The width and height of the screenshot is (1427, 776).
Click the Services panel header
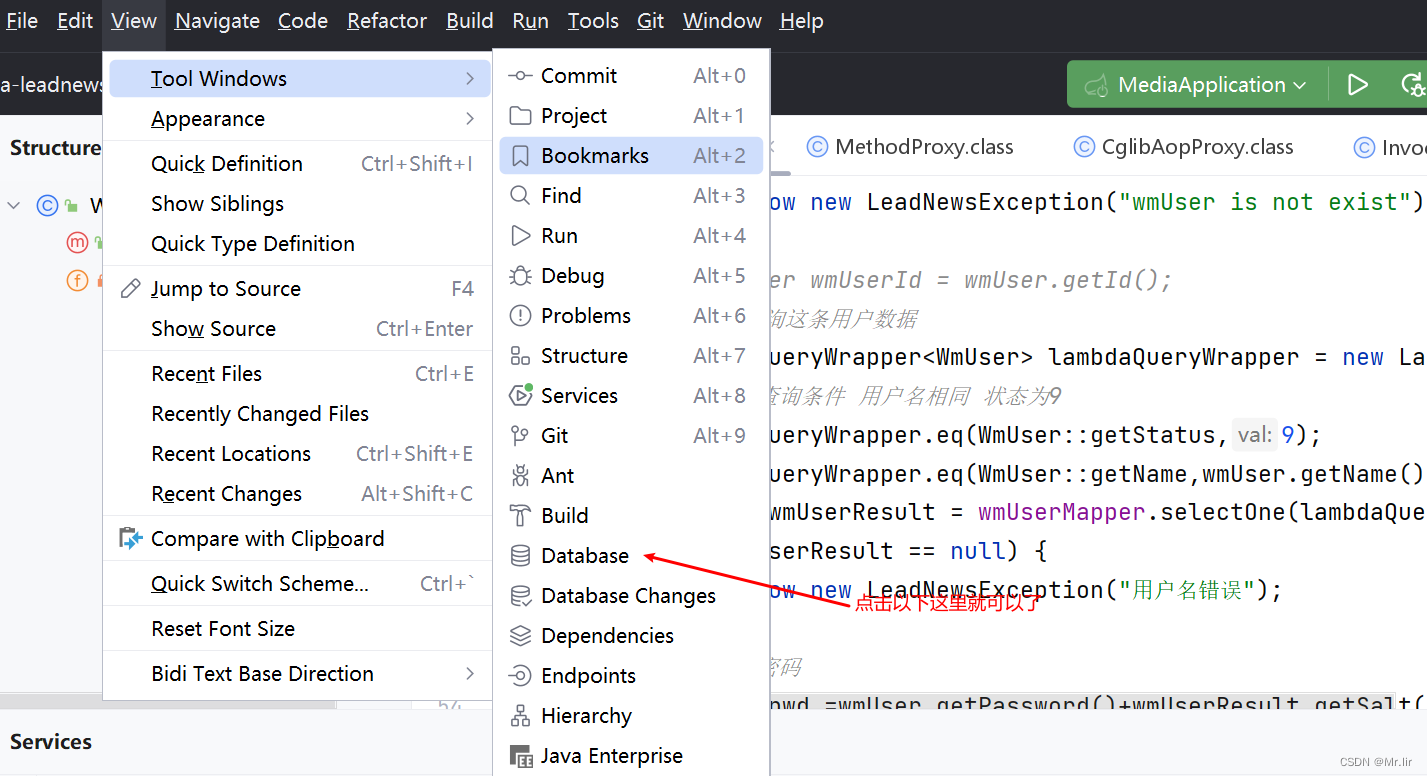click(51, 742)
